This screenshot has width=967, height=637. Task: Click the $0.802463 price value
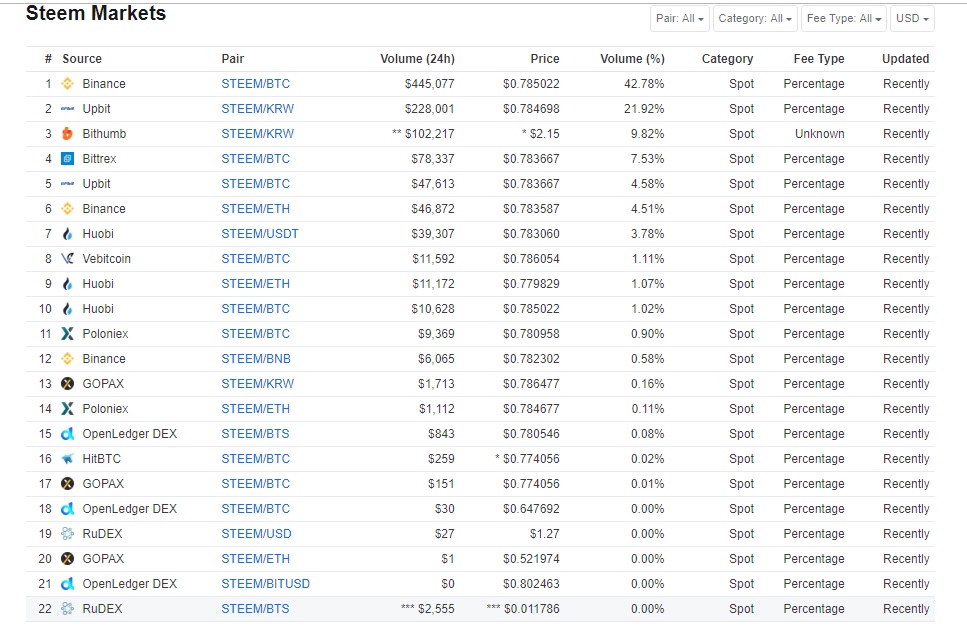(x=531, y=583)
